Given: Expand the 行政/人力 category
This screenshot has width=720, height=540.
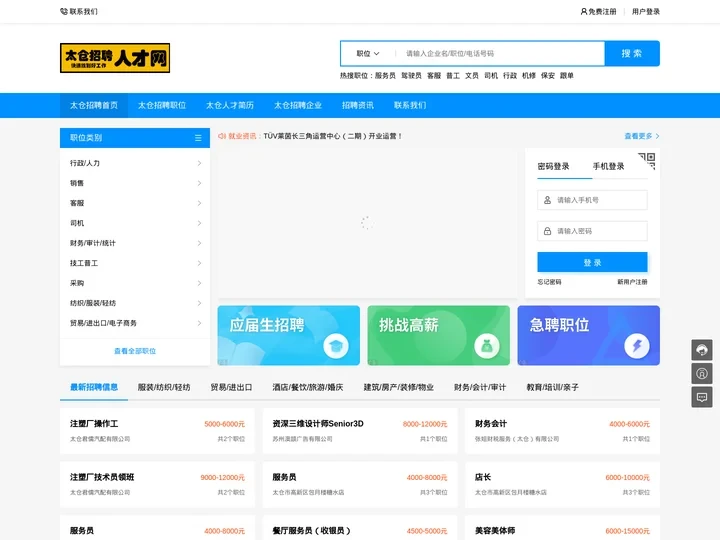Looking at the screenshot, I should 135,163.
